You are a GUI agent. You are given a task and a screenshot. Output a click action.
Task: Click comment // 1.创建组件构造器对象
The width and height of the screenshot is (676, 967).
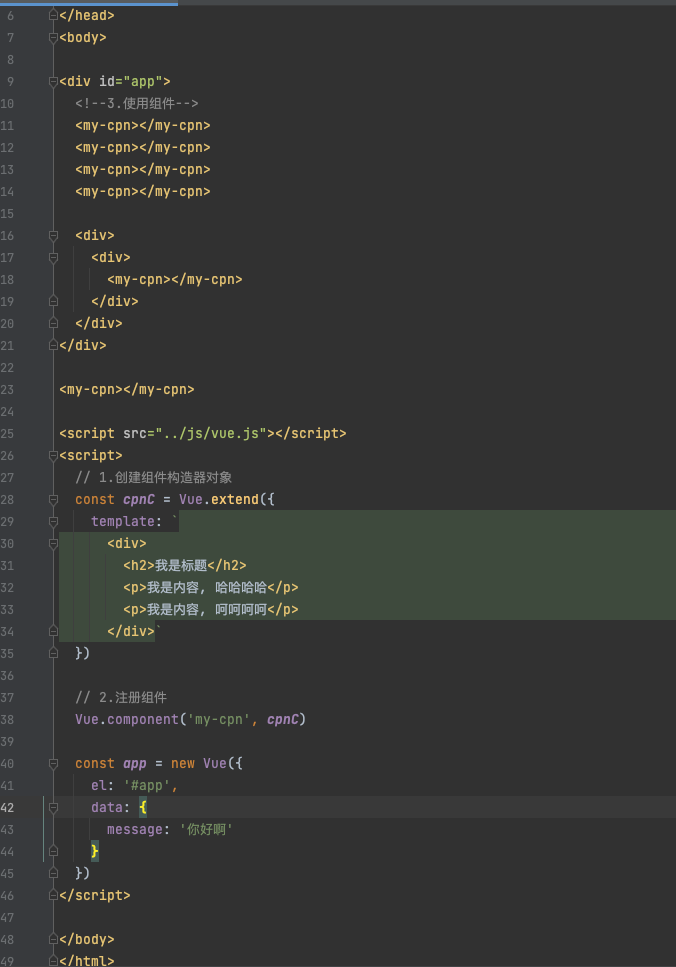click(154, 477)
